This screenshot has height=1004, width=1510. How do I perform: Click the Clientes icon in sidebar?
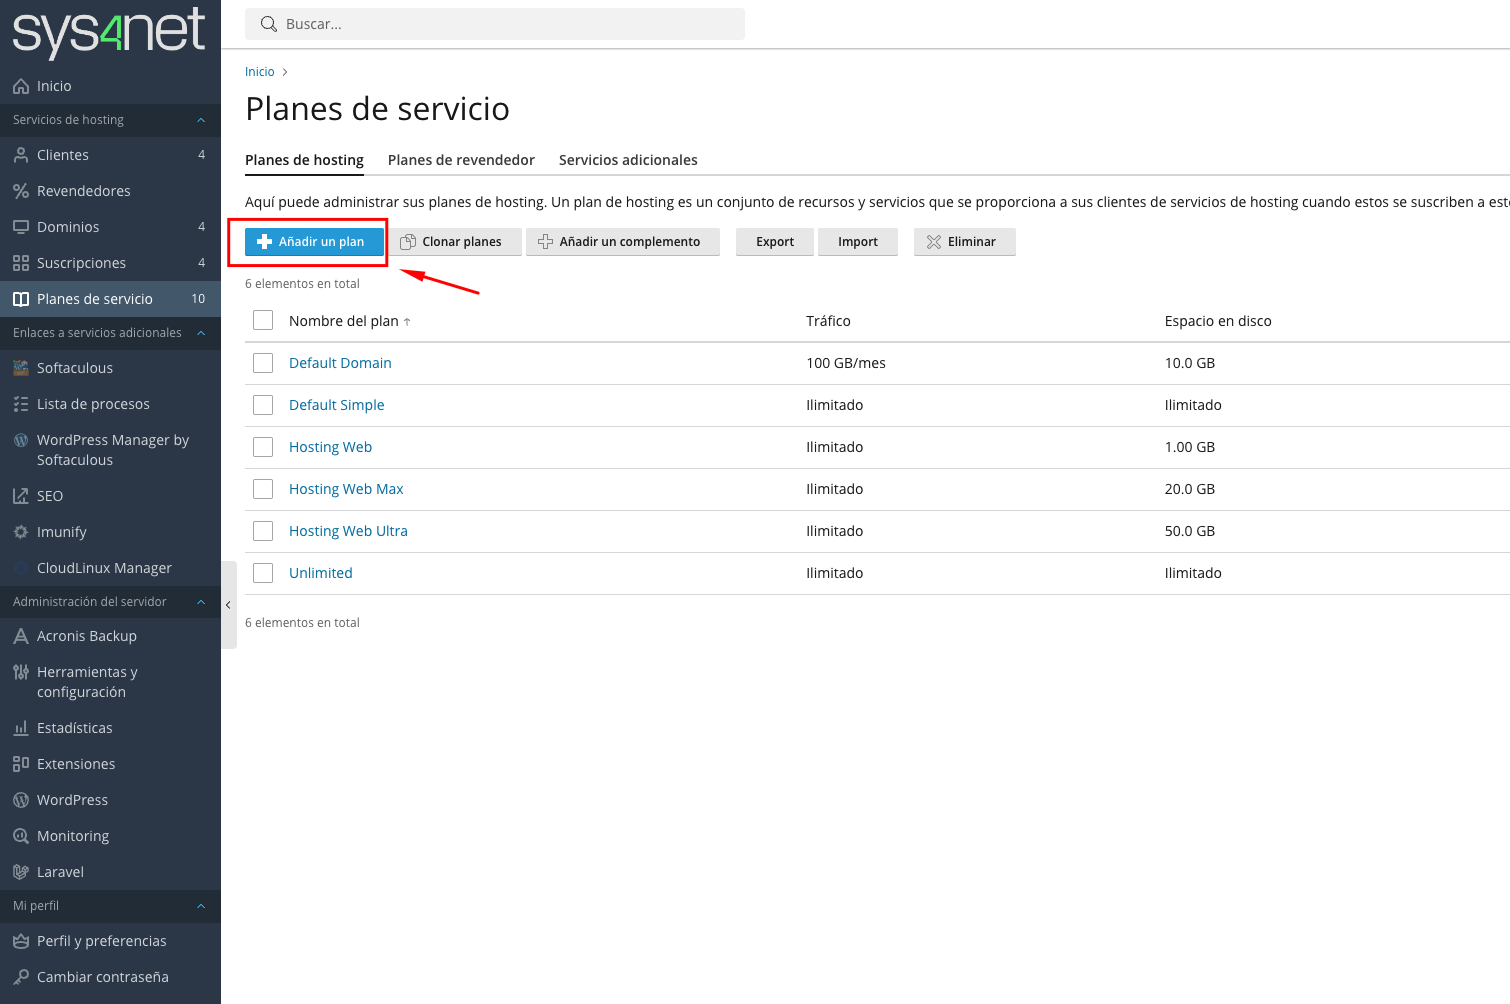click(x=20, y=155)
